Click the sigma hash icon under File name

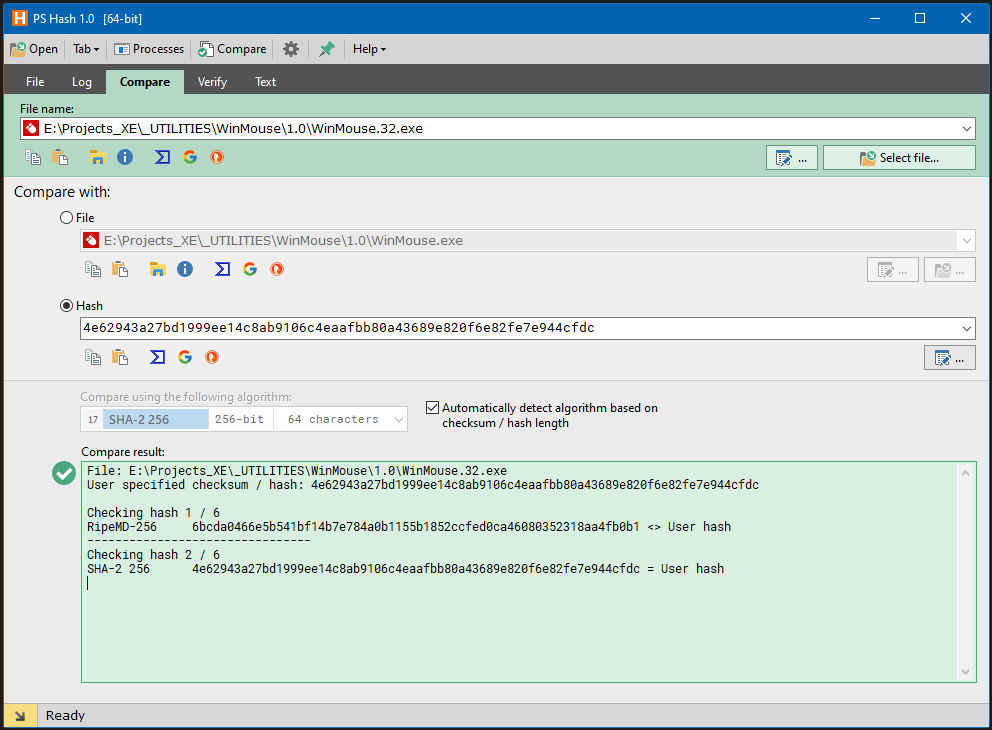162,157
